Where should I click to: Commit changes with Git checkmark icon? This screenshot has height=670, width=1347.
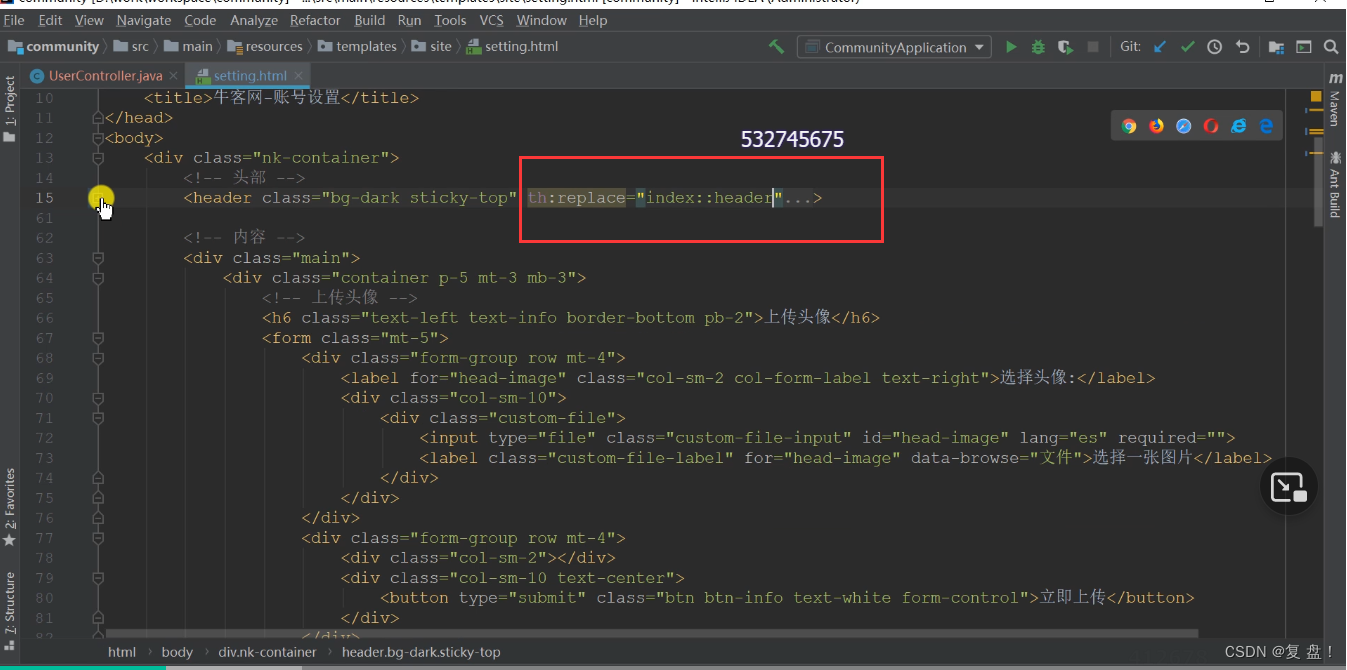pos(1187,47)
